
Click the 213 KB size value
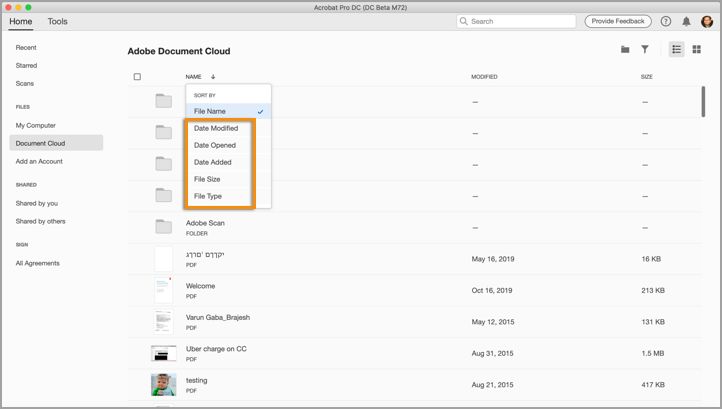pyautogui.click(x=653, y=291)
